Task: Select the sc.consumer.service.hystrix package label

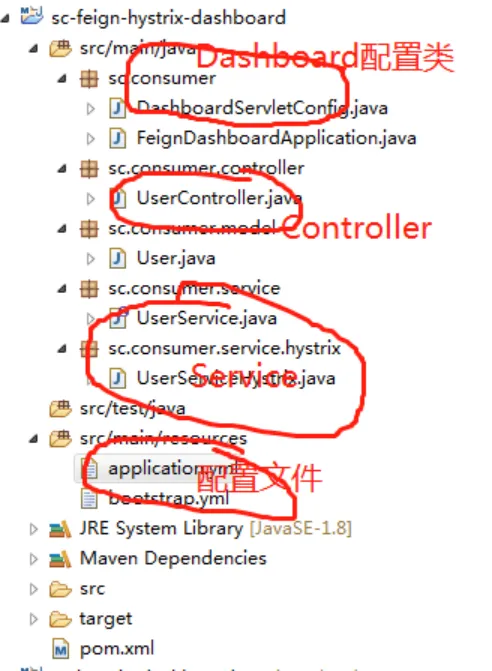Action: click(x=225, y=349)
